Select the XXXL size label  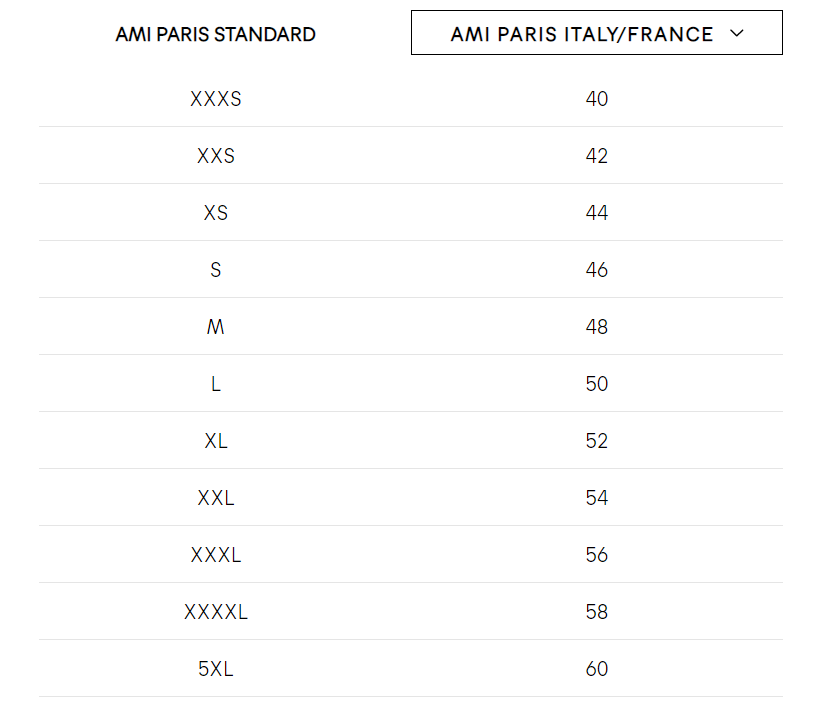point(216,555)
